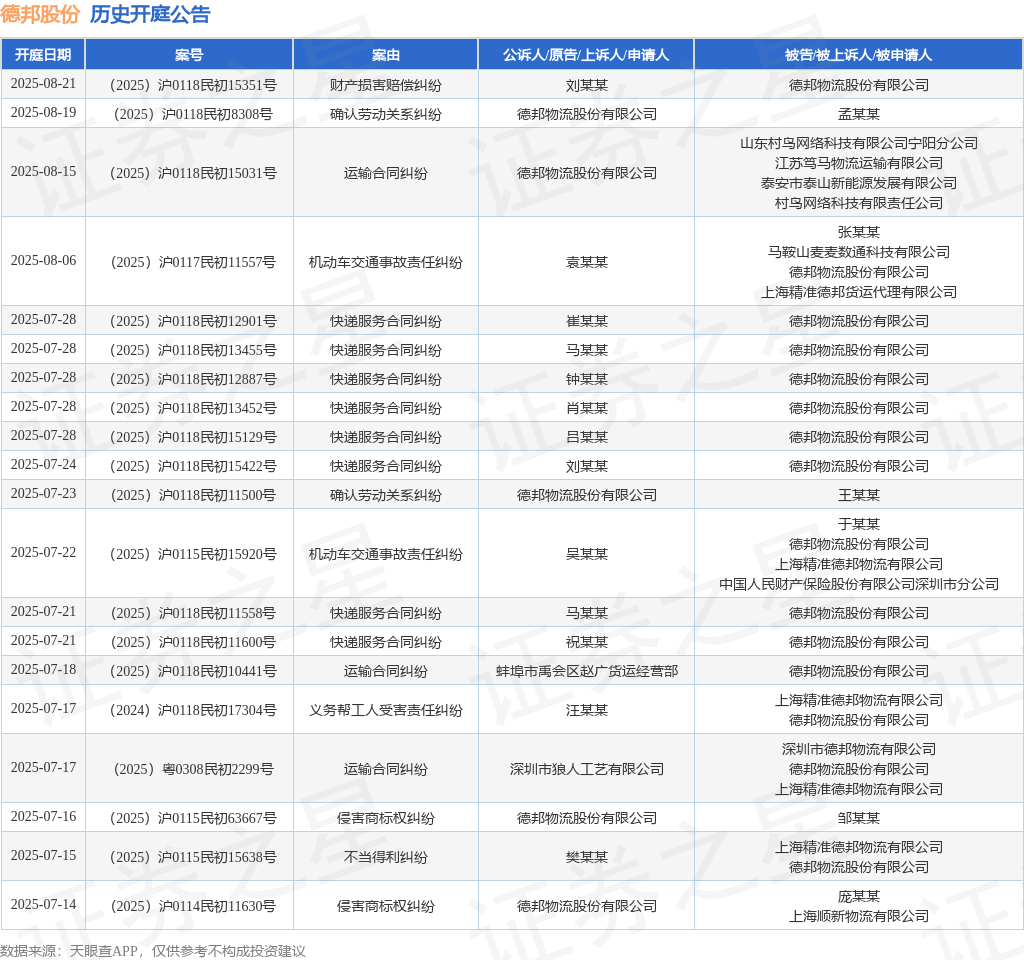The width and height of the screenshot is (1024, 960).
Task: Click date cell 2025-08-21
Action: tap(43, 84)
